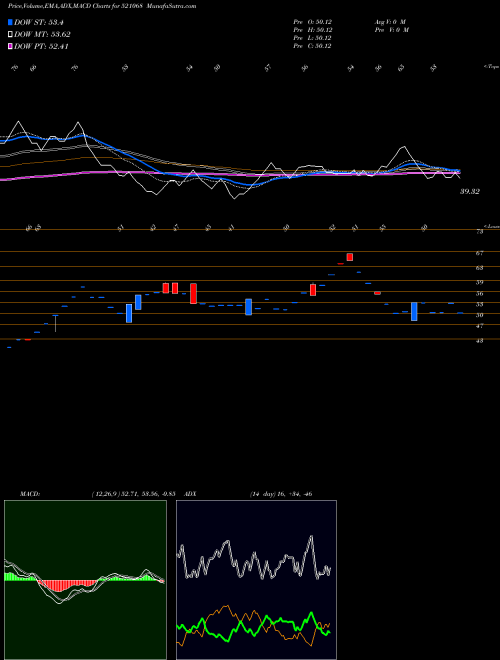
Task: Click the white DOW MT legend swatch
Action: click(10, 35)
